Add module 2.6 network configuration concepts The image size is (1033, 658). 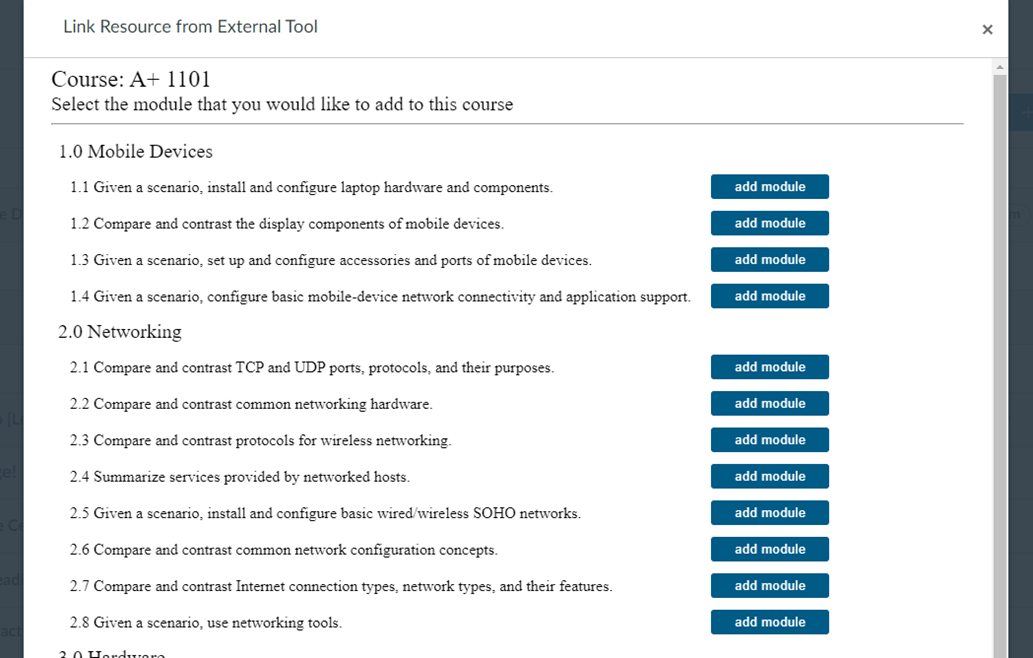(769, 549)
